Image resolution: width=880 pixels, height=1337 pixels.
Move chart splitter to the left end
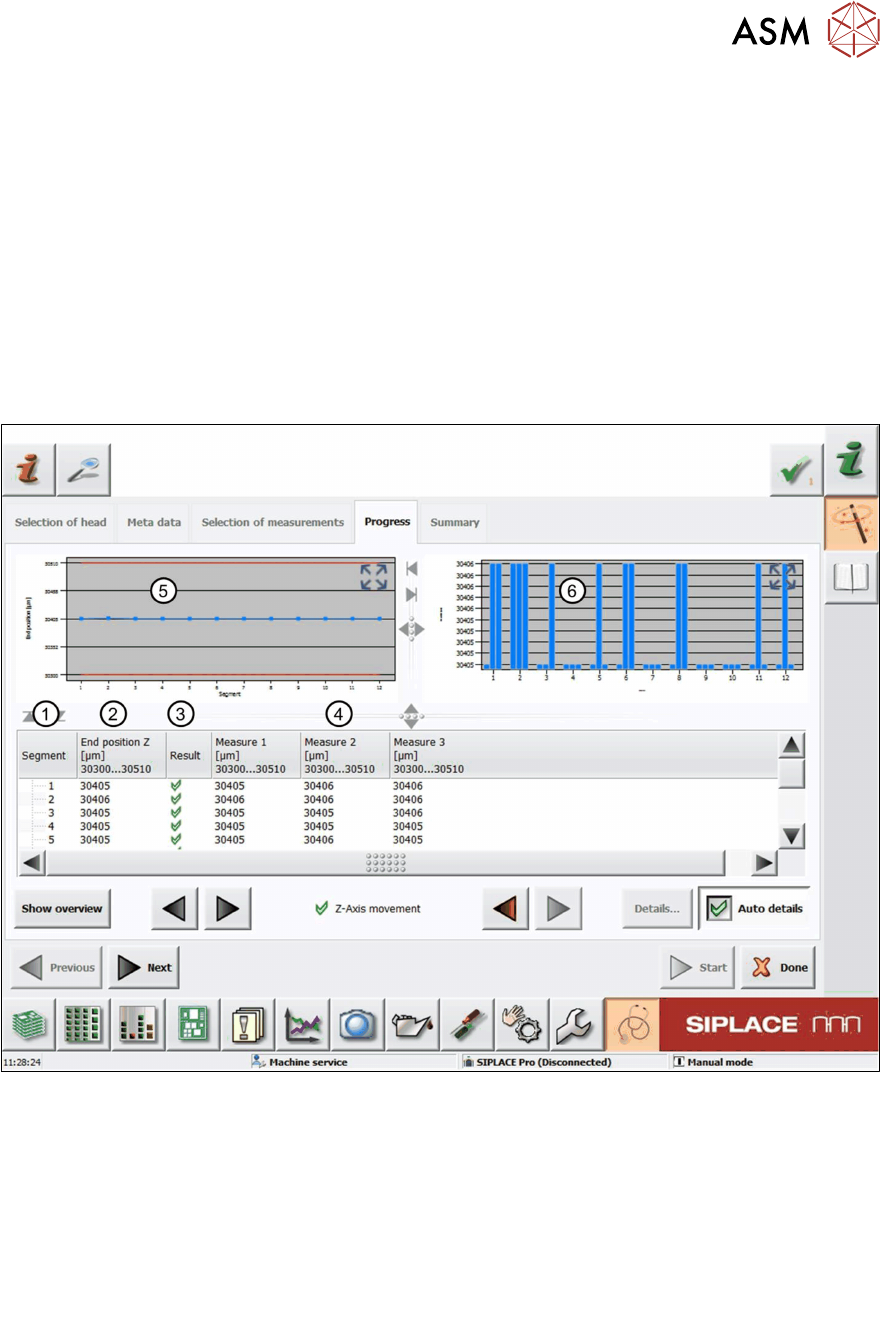point(411,569)
